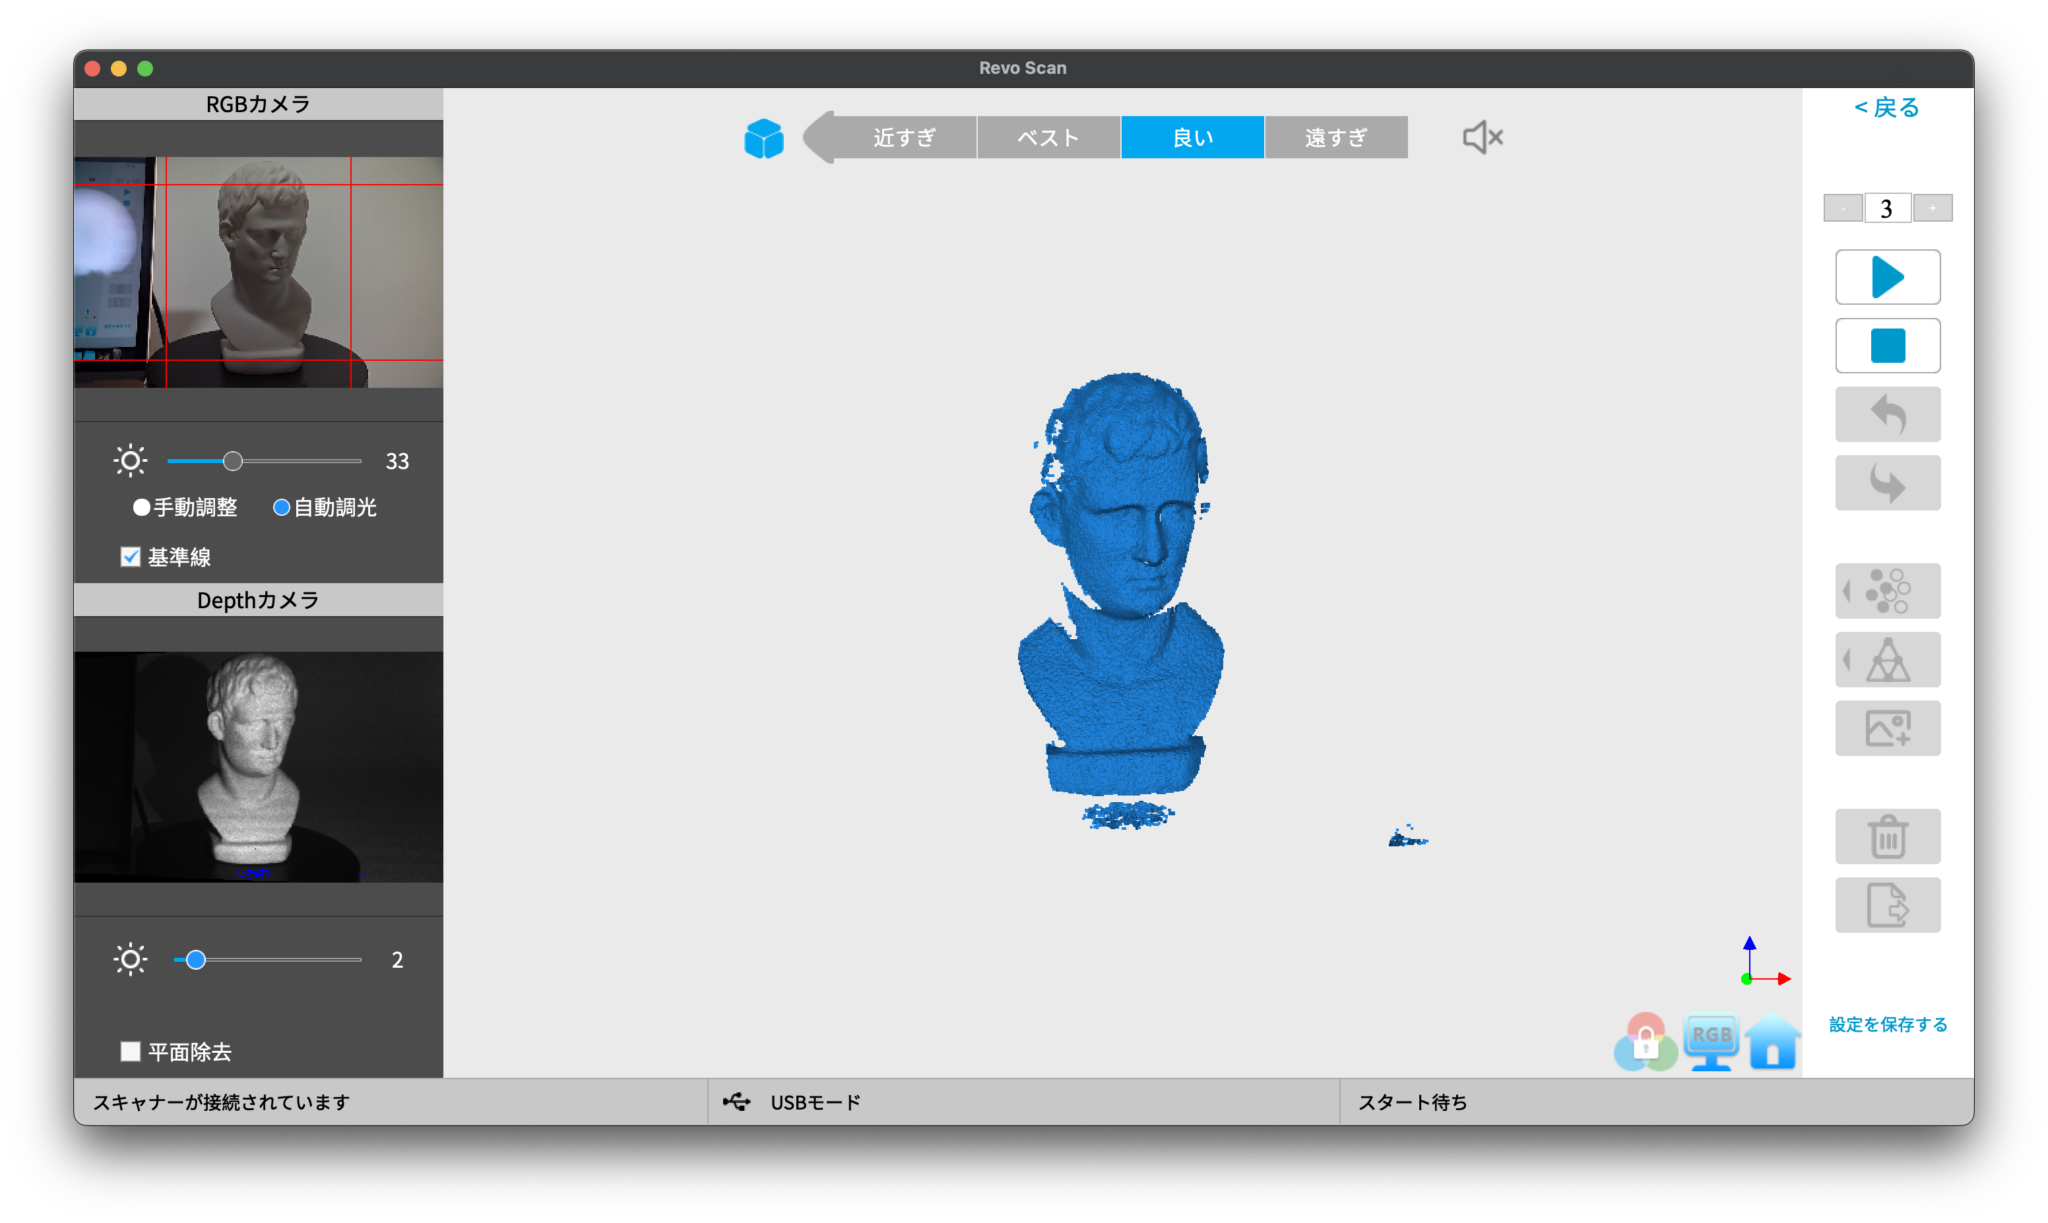Click the redo arrow icon
2048x1223 pixels.
[1887, 483]
